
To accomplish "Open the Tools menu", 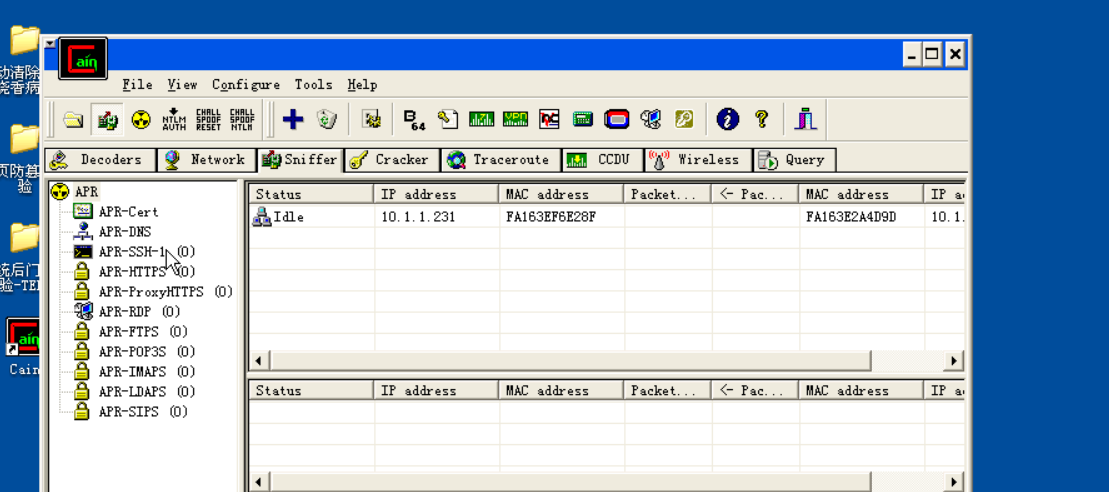I will (x=313, y=85).
